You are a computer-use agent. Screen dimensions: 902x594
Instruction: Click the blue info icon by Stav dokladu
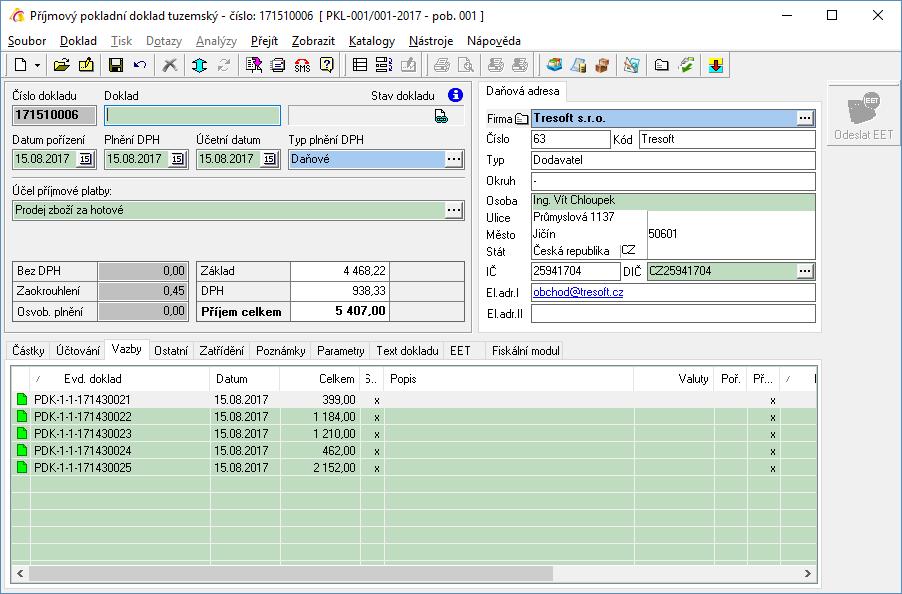click(455, 95)
